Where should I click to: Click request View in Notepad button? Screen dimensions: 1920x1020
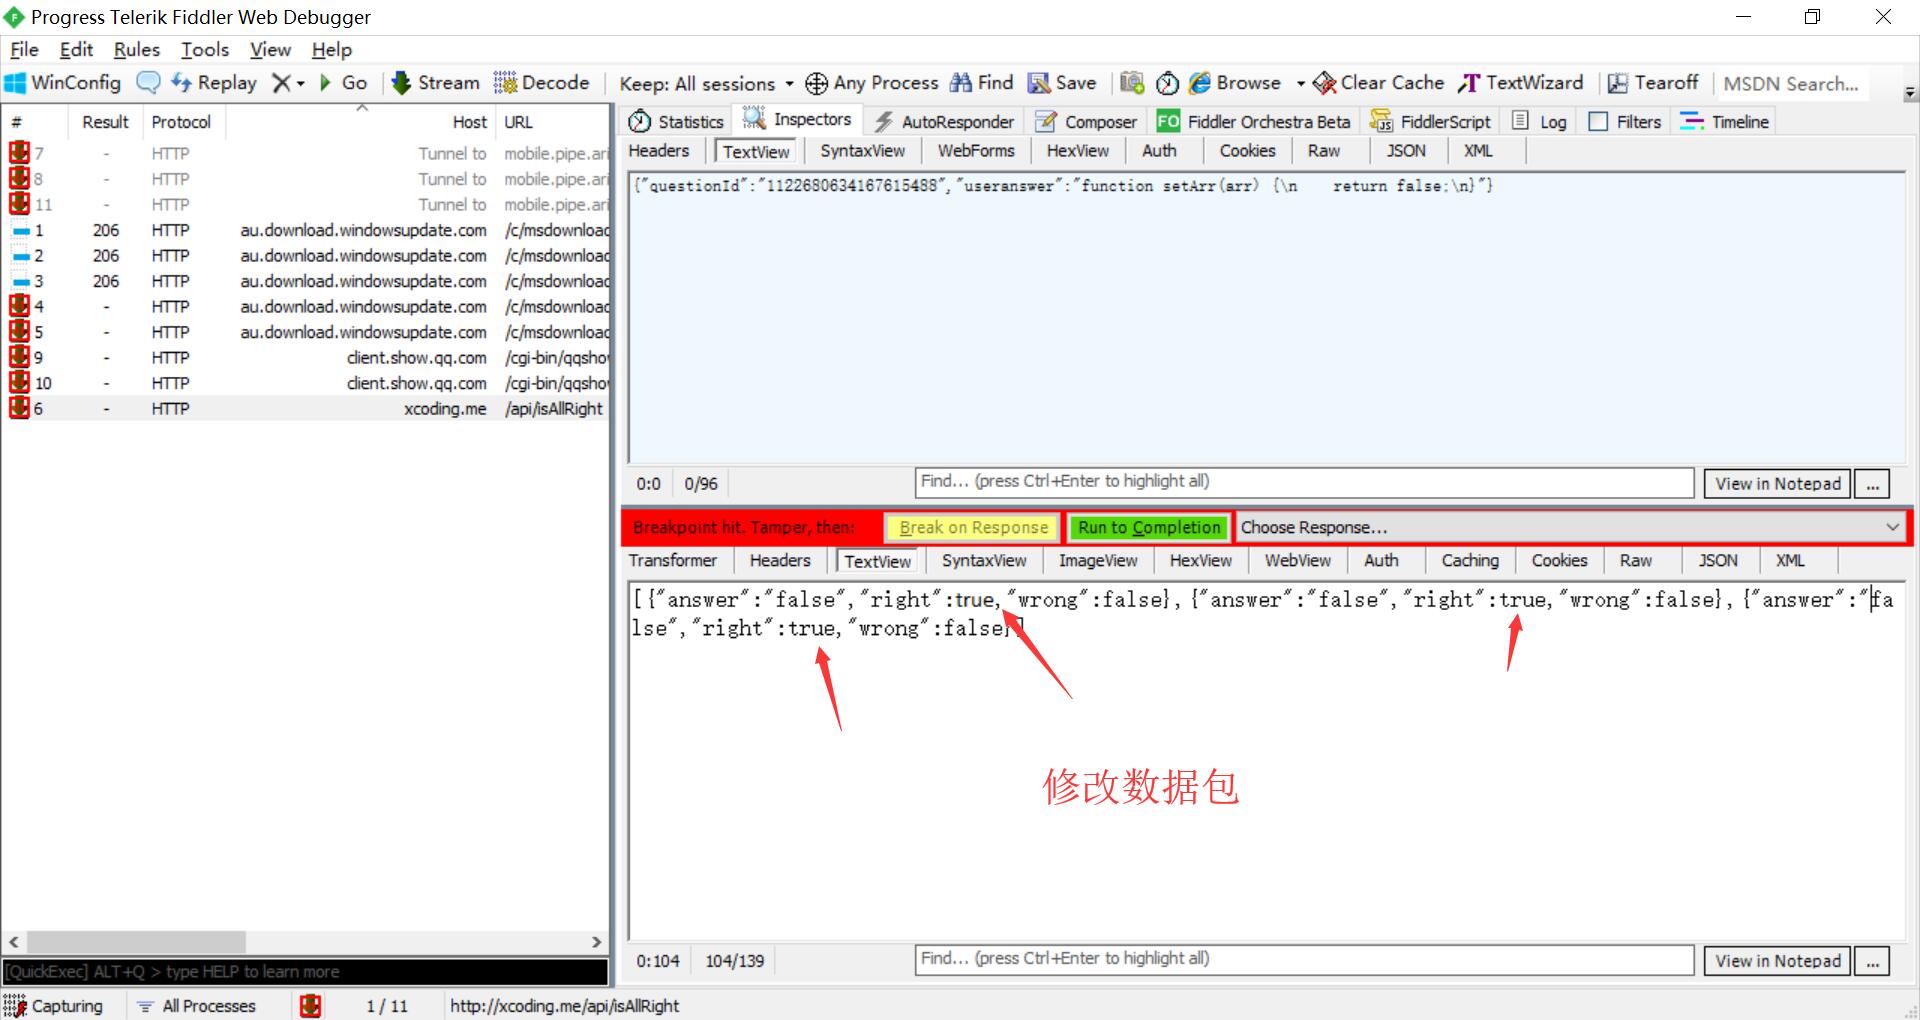coord(1778,484)
